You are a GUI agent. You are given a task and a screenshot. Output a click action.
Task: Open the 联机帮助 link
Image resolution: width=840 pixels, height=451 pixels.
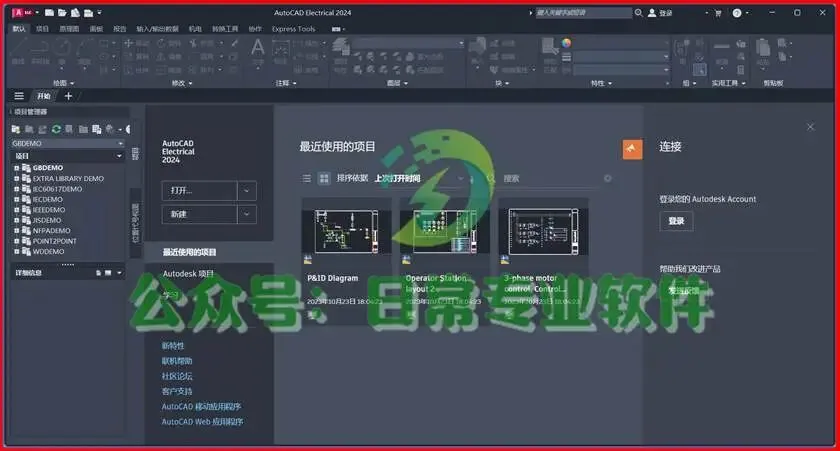(177, 361)
